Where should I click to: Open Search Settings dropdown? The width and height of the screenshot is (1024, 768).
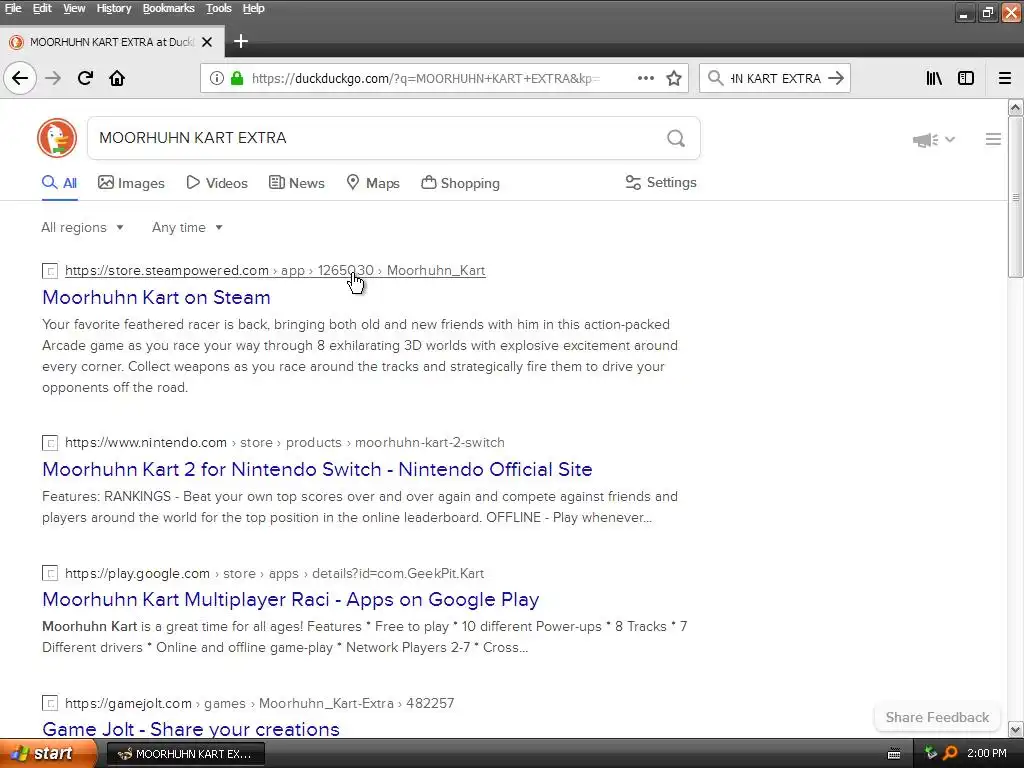[661, 182]
